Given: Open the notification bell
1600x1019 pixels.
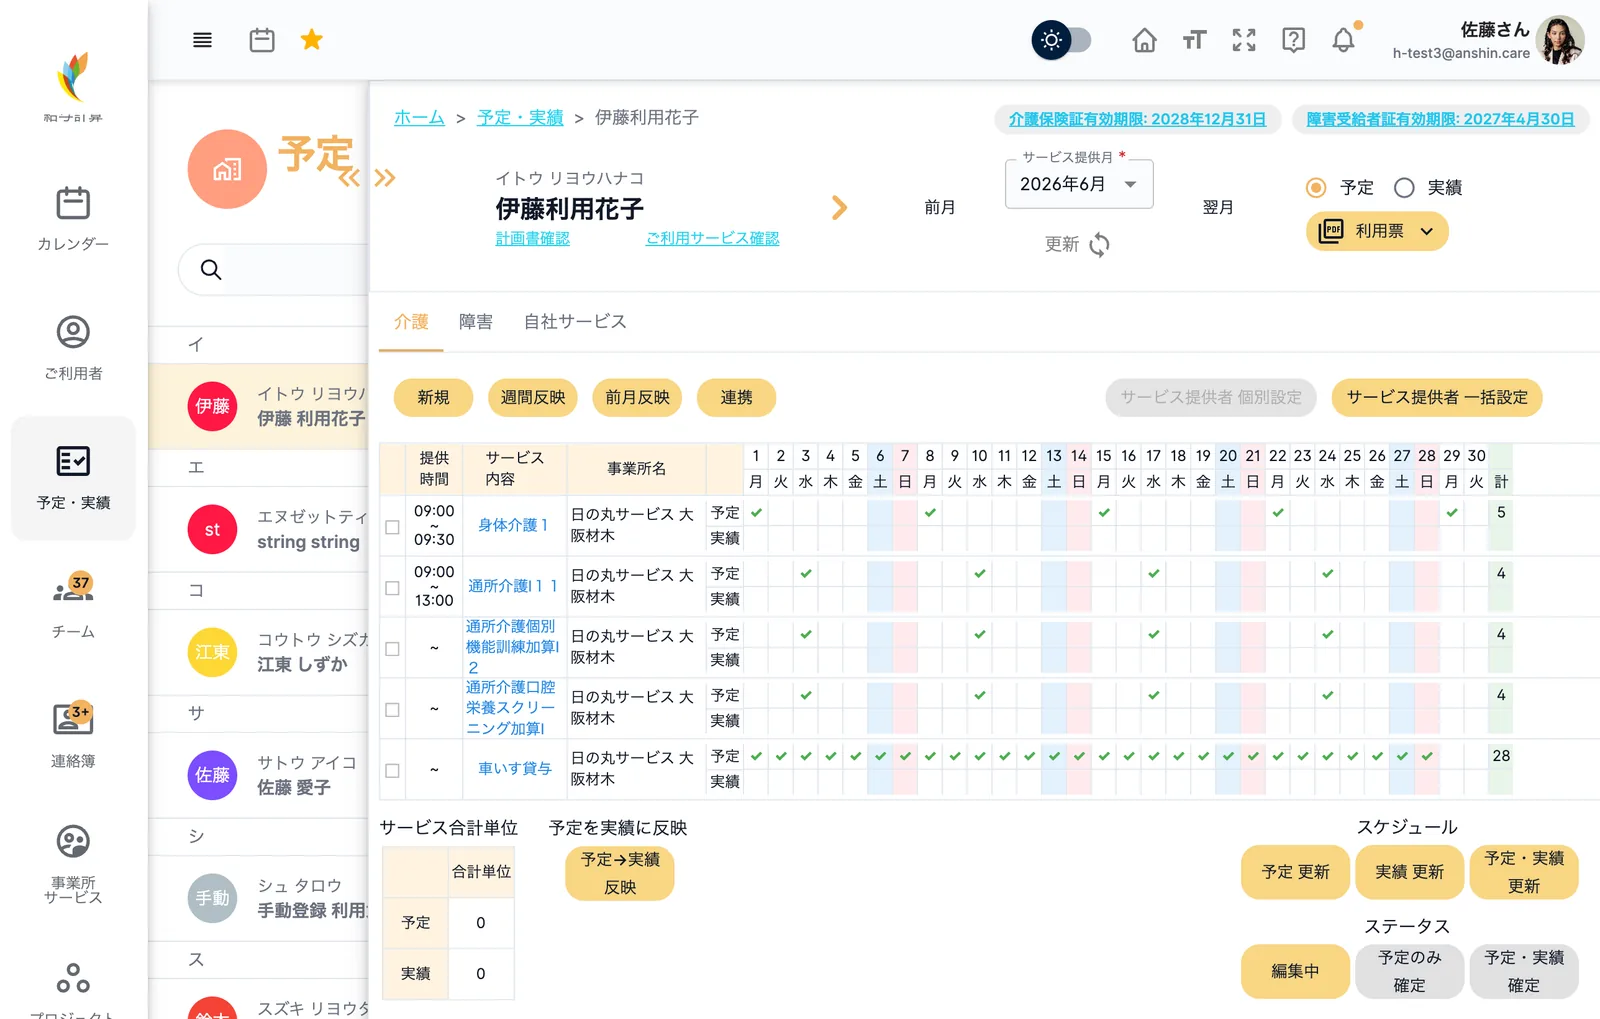Looking at the screenshot, I should 1344,40.
